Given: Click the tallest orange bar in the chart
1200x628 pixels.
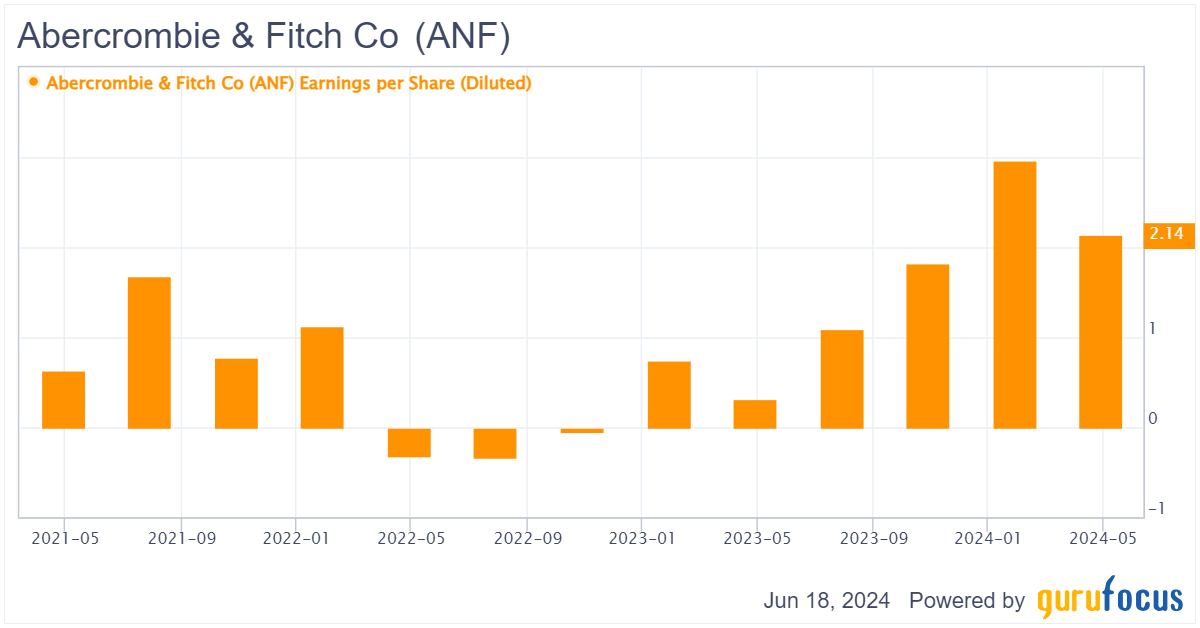Looking at the screenshot, I should tap(1014, 295).
